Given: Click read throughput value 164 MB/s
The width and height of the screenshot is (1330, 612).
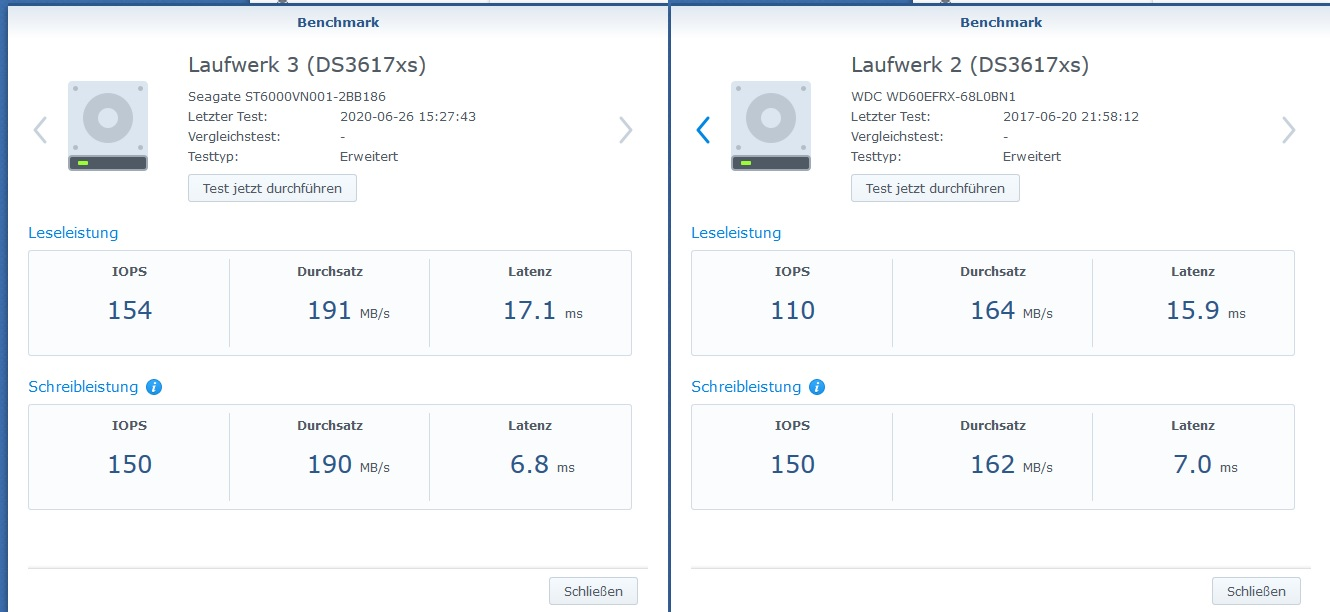Looking at the screenshot, I should click(x=1011, y=311).
